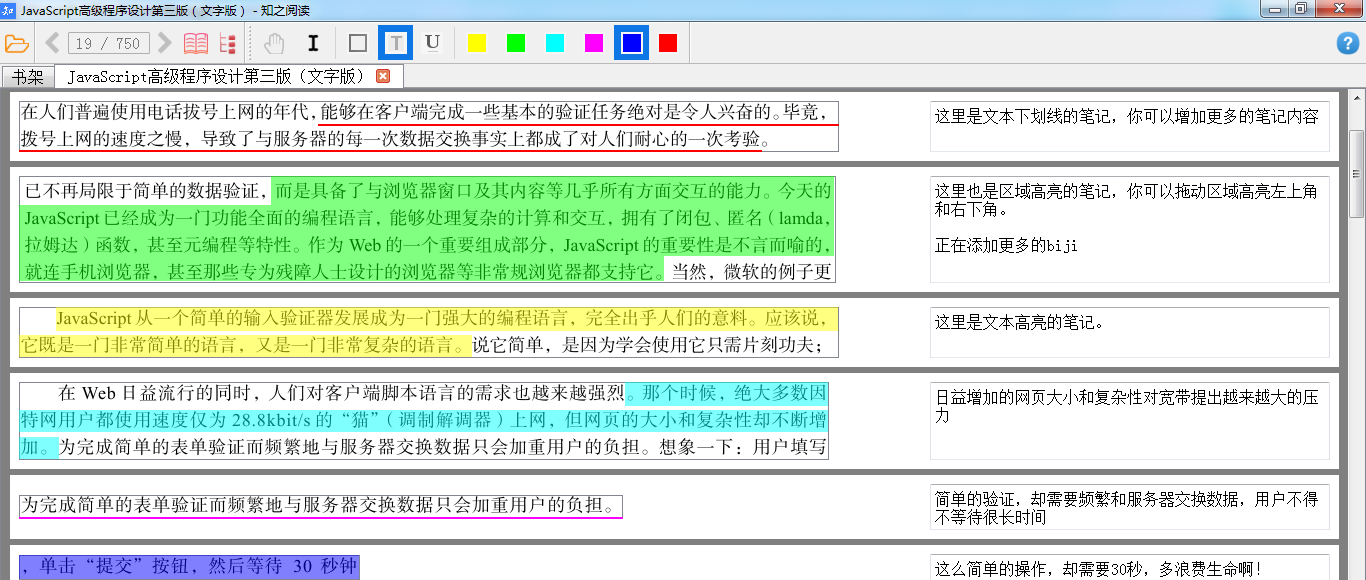Pick the green highlight color
The width and height of the screenshot is (1366, 580).
516,43
